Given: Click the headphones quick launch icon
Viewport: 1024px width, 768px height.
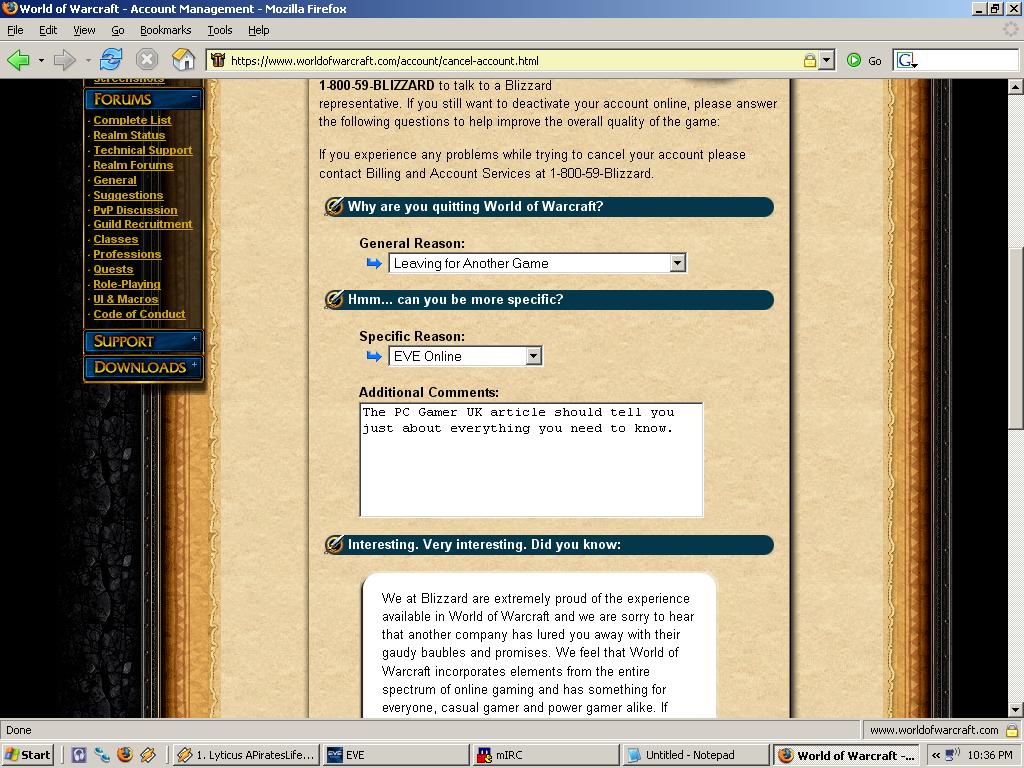Looking at the screenshot, I should click(x=79, y=755).
